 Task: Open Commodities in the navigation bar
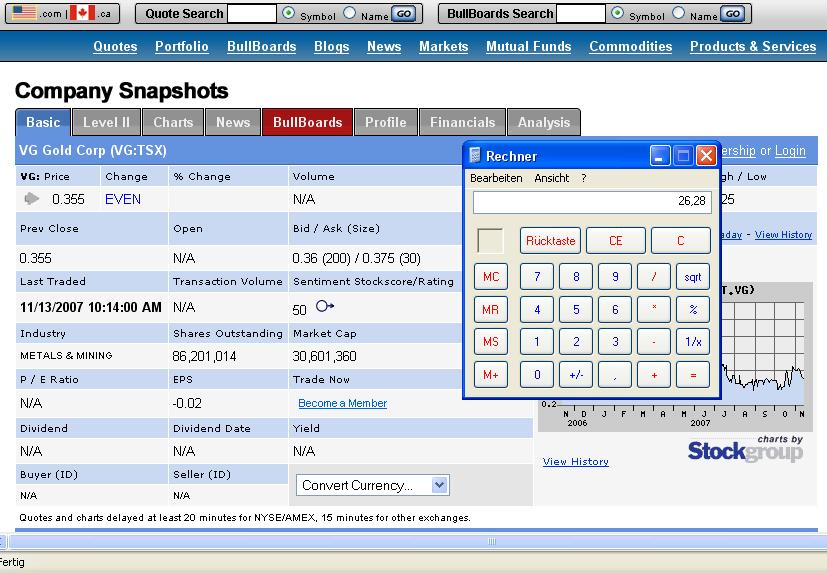631,46
